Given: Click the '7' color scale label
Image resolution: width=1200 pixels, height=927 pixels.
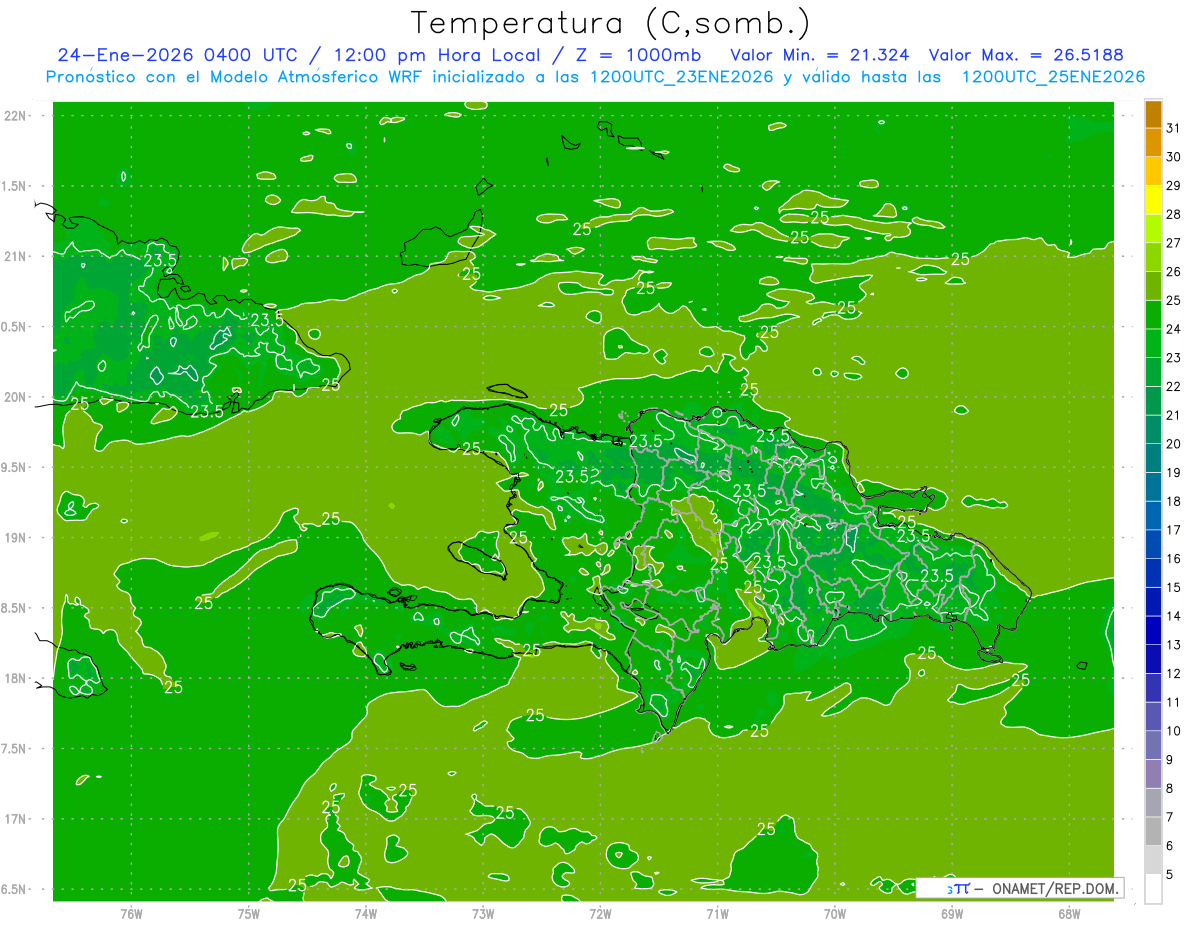Looking at the screenshot, I should 1171,817.
